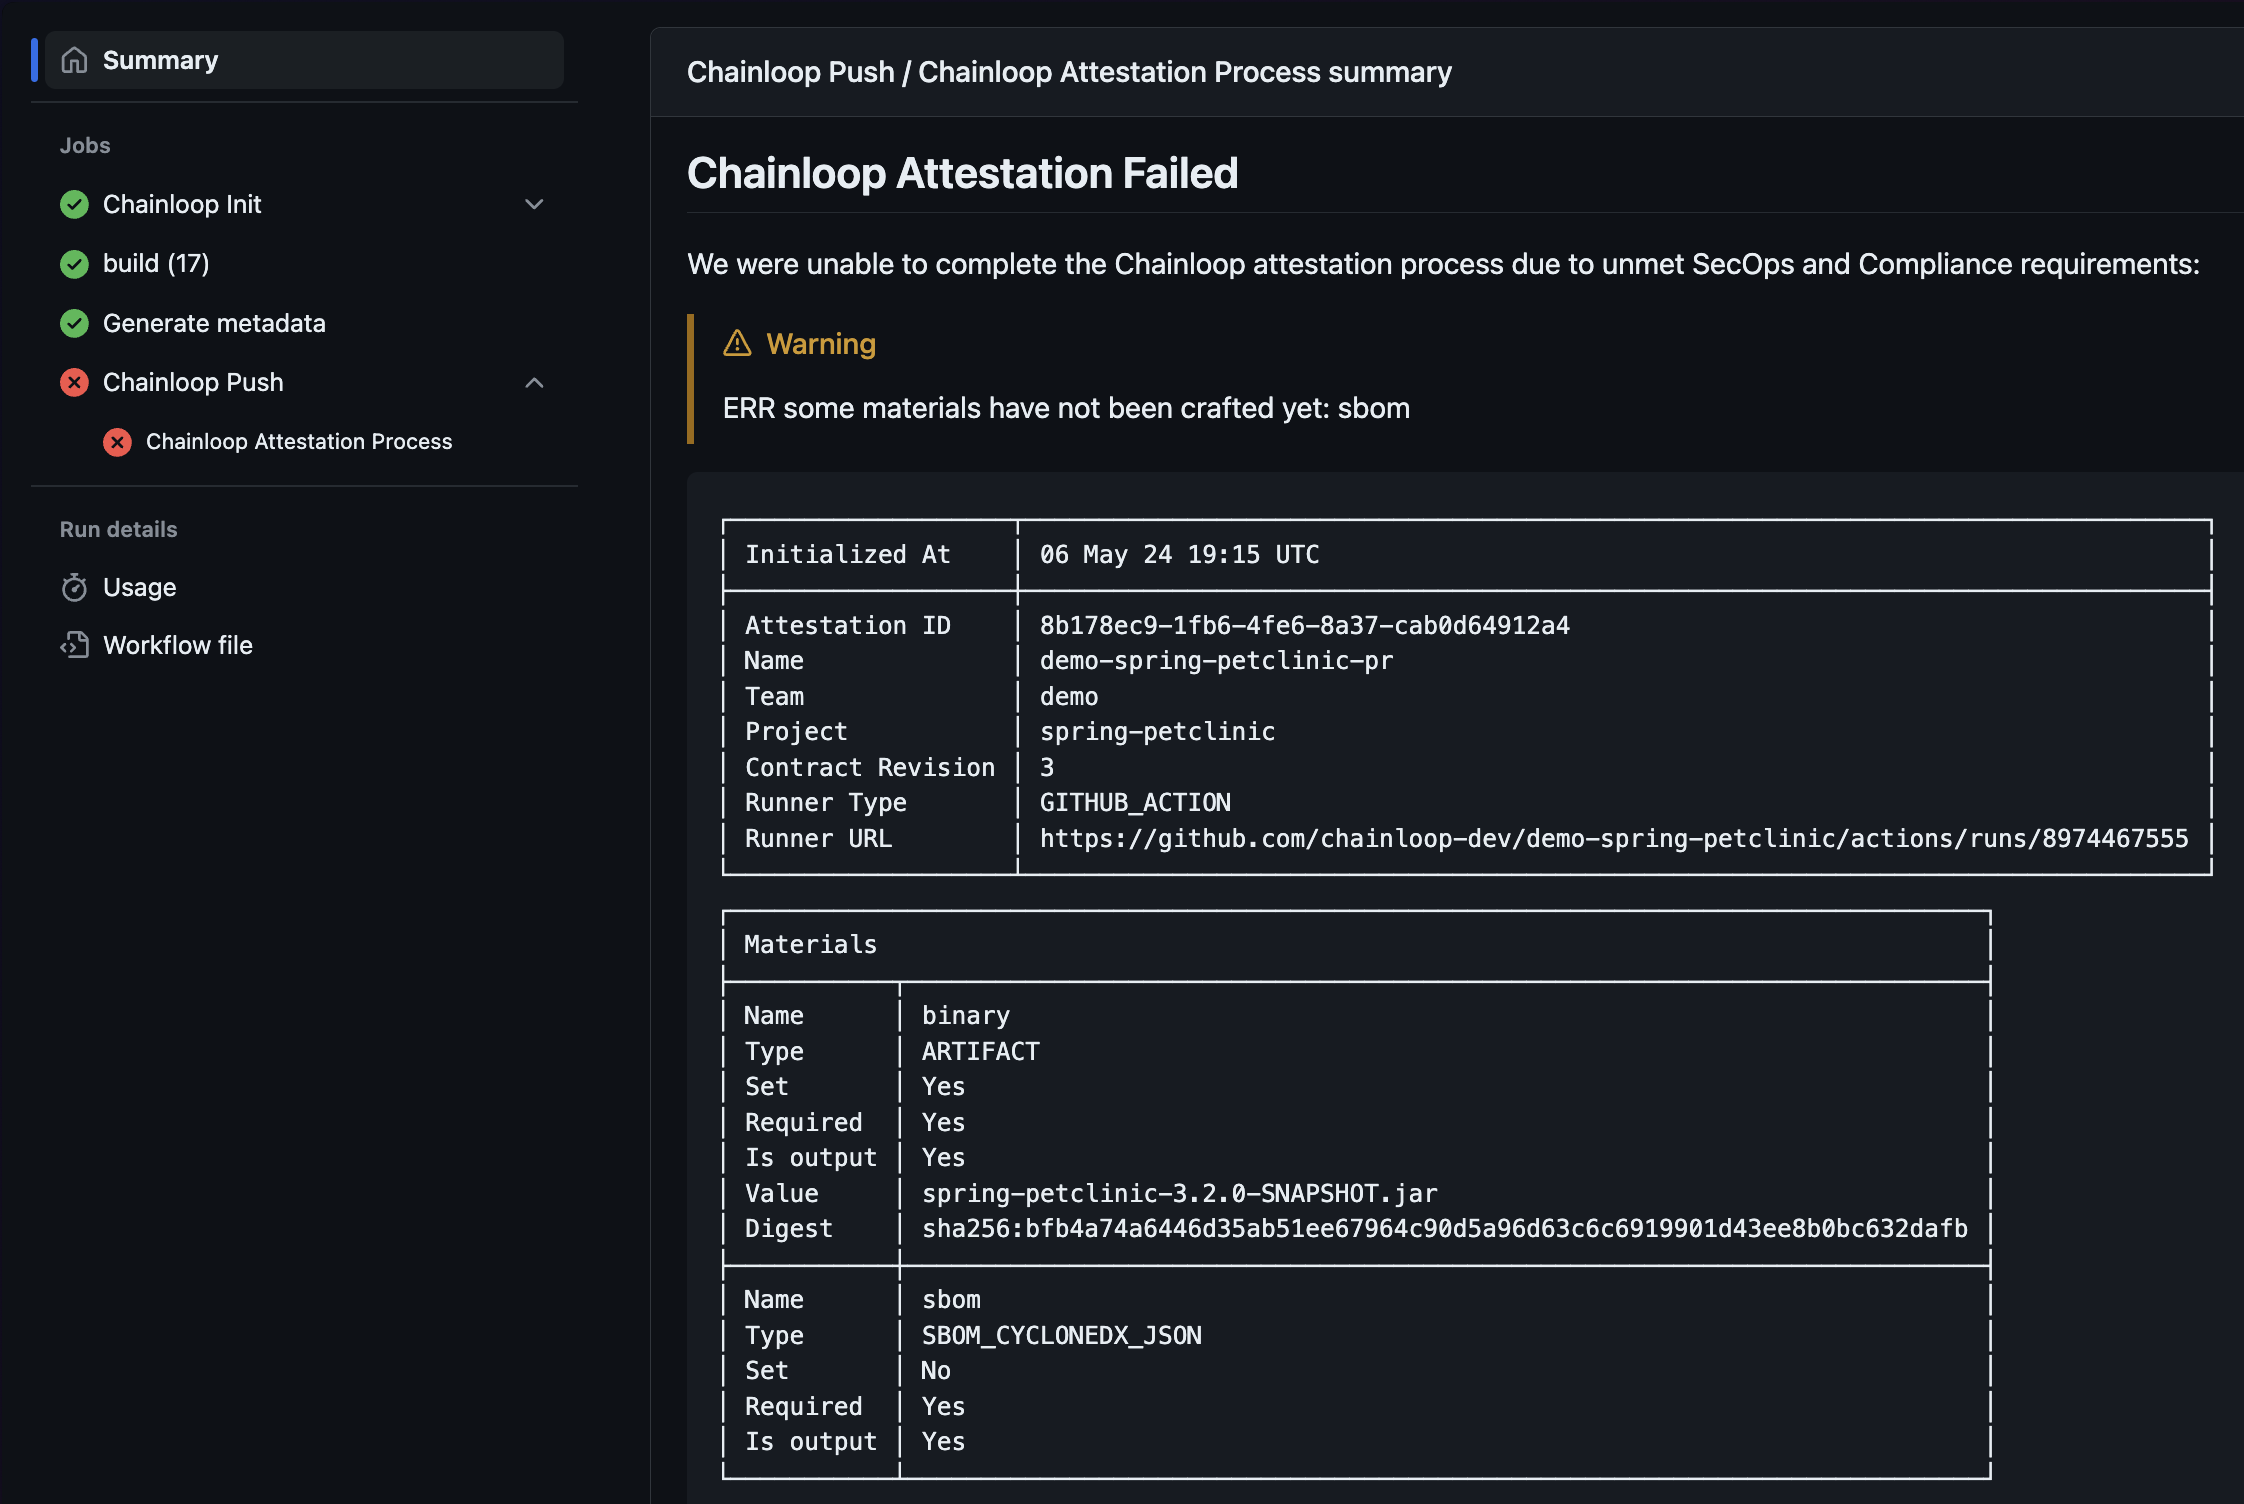
Task: Click the checkmark icon for Generate metadata
Action: (x=74, y=323)
